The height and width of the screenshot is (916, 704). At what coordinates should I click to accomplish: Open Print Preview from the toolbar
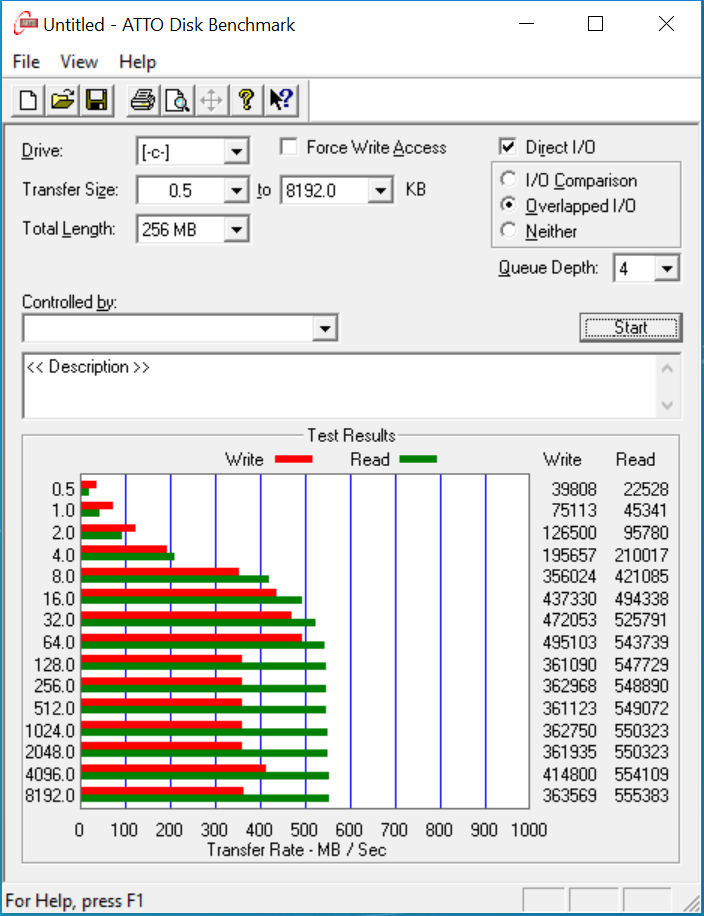point(177,100)
